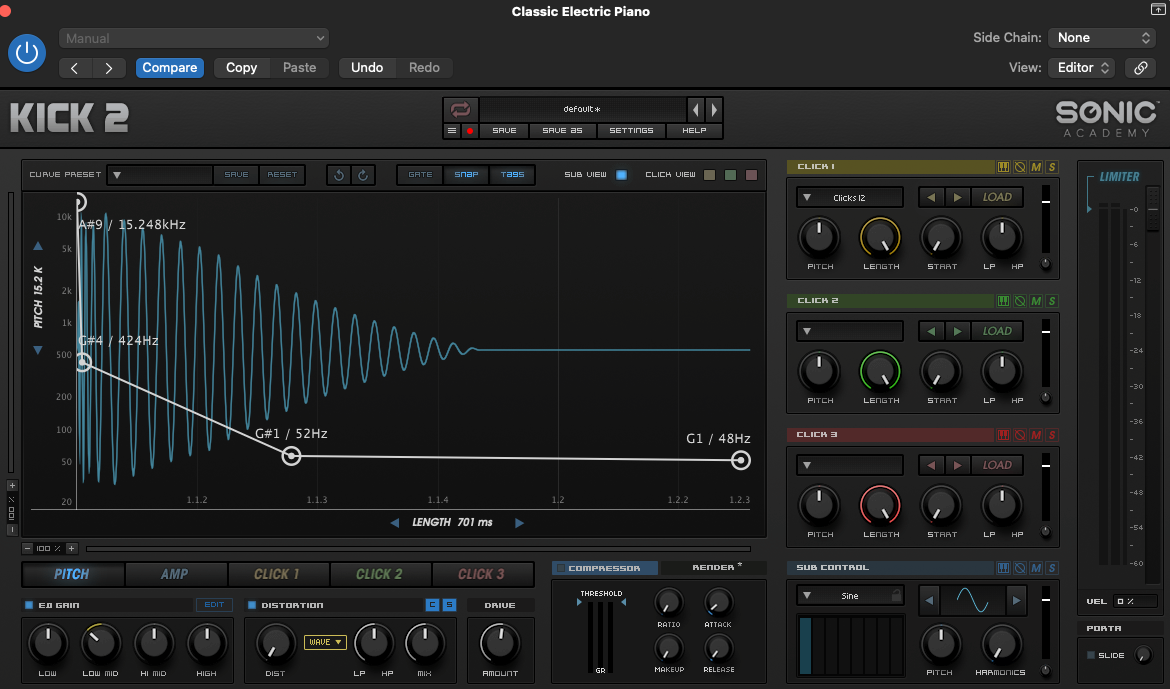Viewport: 1170px width, 689px height.
Task: Click the Limiter threshold slider handle
Action: (x=1153, y=209)
